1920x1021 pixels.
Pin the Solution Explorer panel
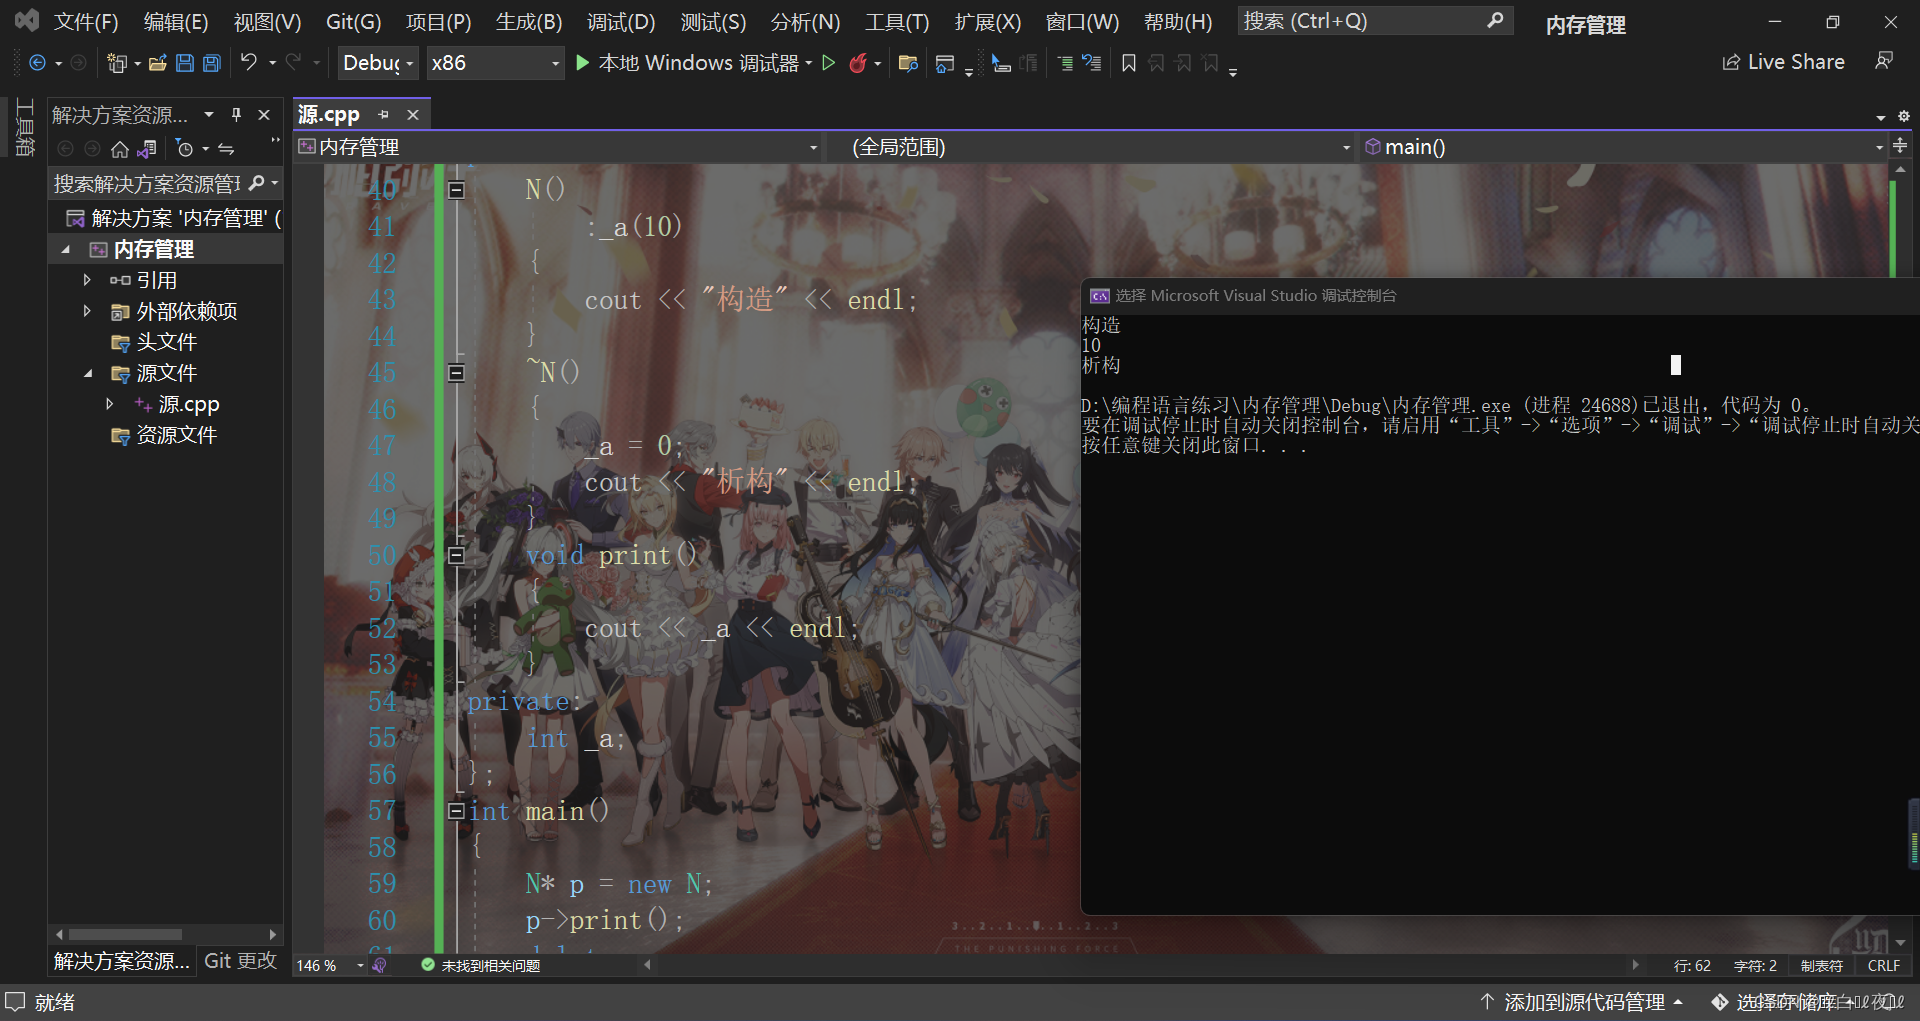coord(236,114)
